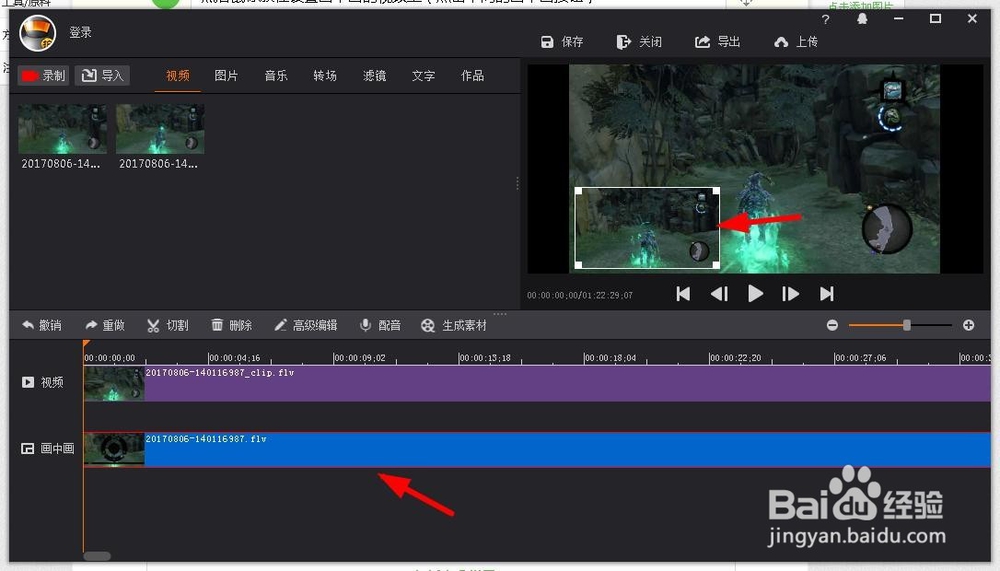Screen dimensions: 1000x571
Task: Split the clip with 切割
Action: [168, 326]
